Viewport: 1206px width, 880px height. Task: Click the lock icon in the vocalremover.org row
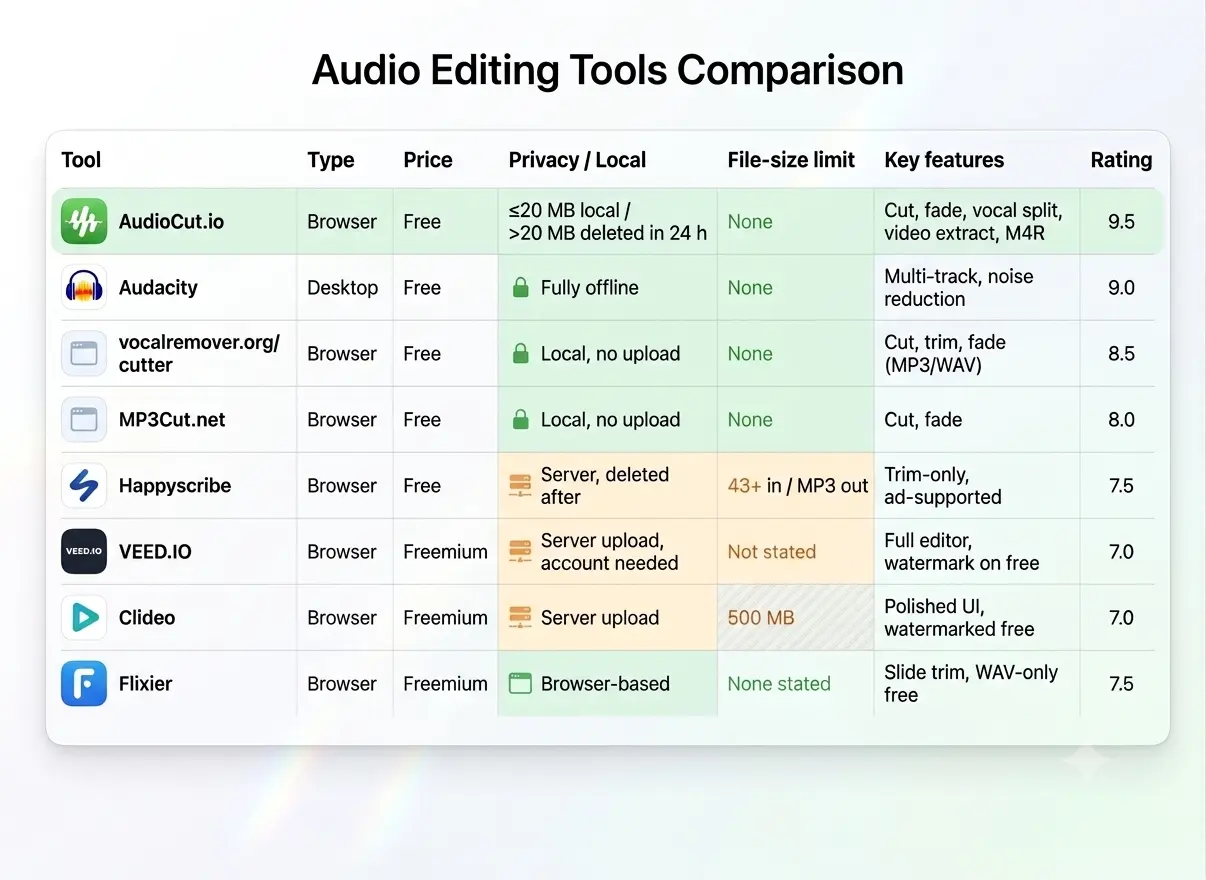pos(520,354)
